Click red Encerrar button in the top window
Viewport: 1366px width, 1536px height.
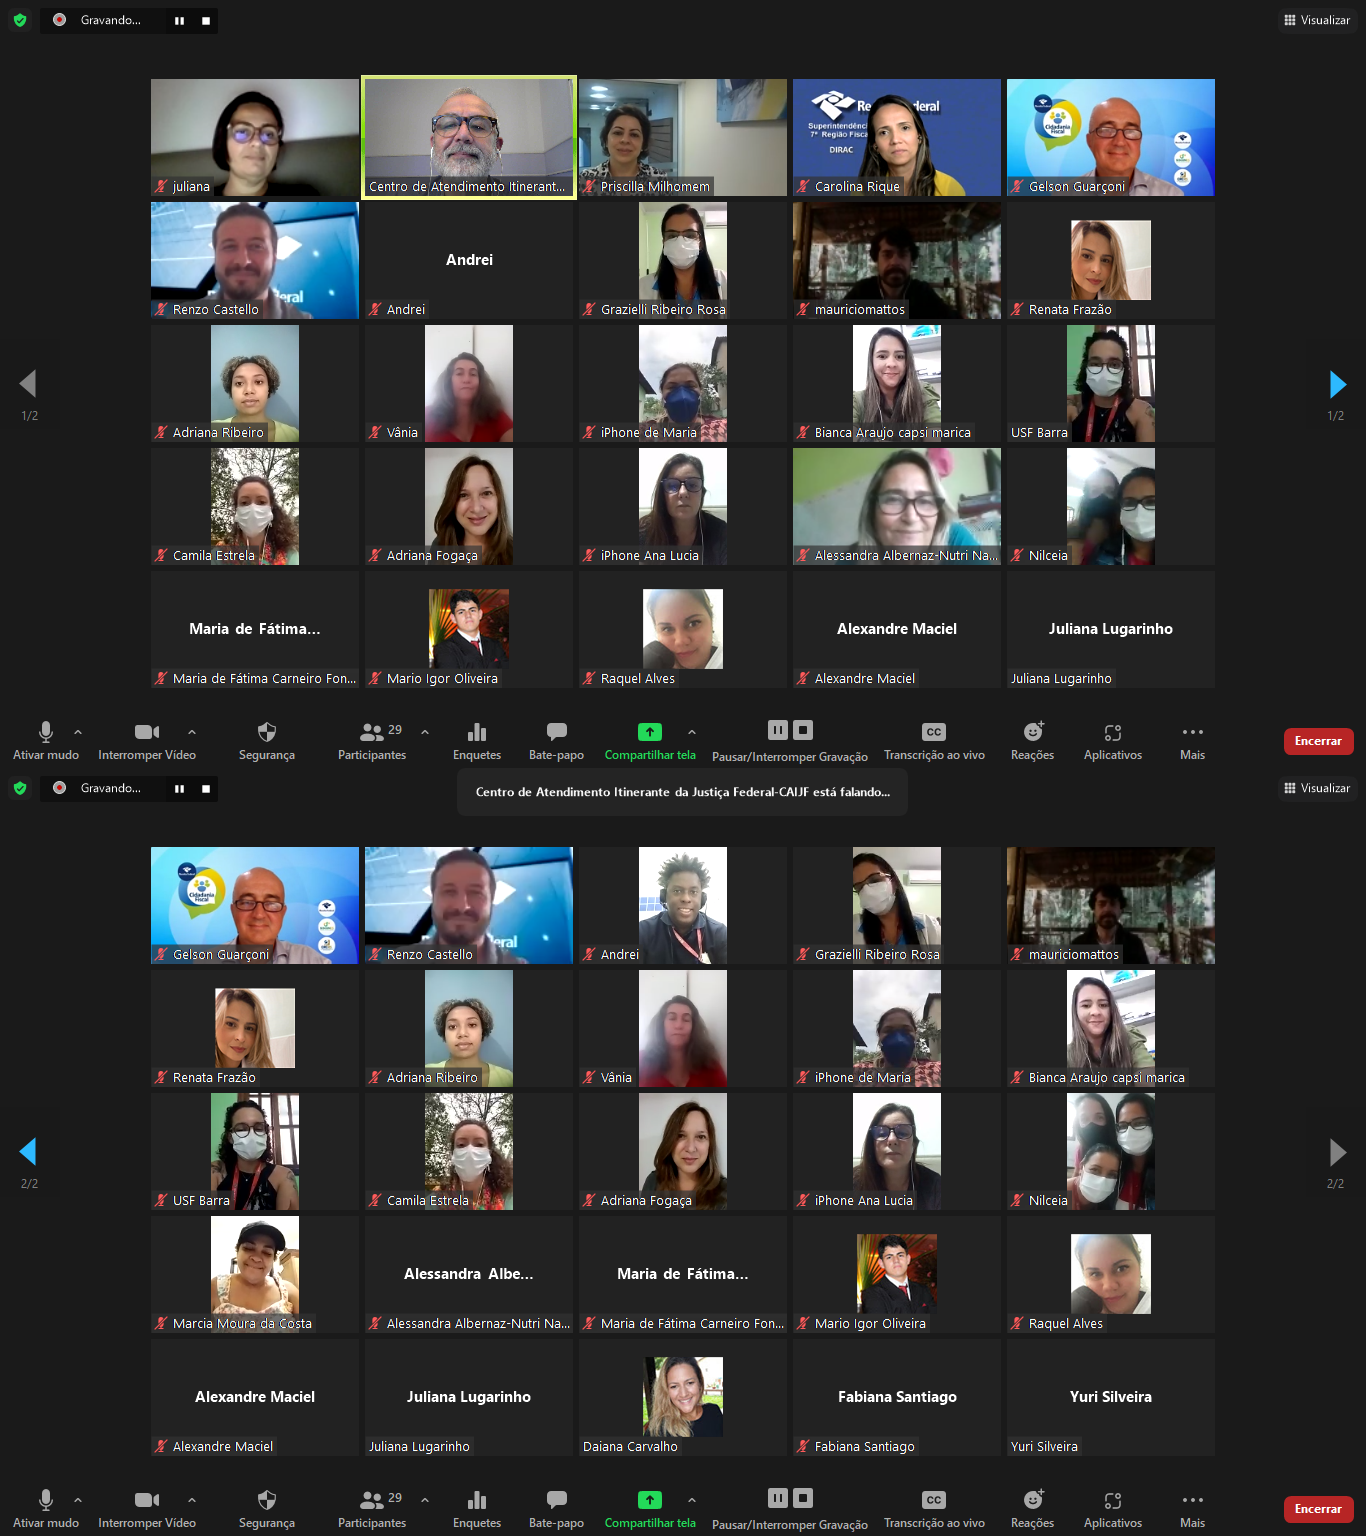[x=1318, y=741]
